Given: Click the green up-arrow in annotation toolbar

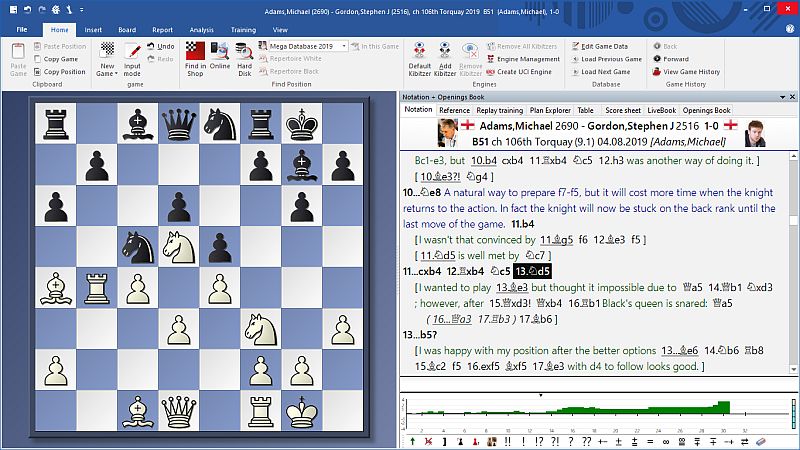Looking at the screenshot, I should tap(412, 441).
